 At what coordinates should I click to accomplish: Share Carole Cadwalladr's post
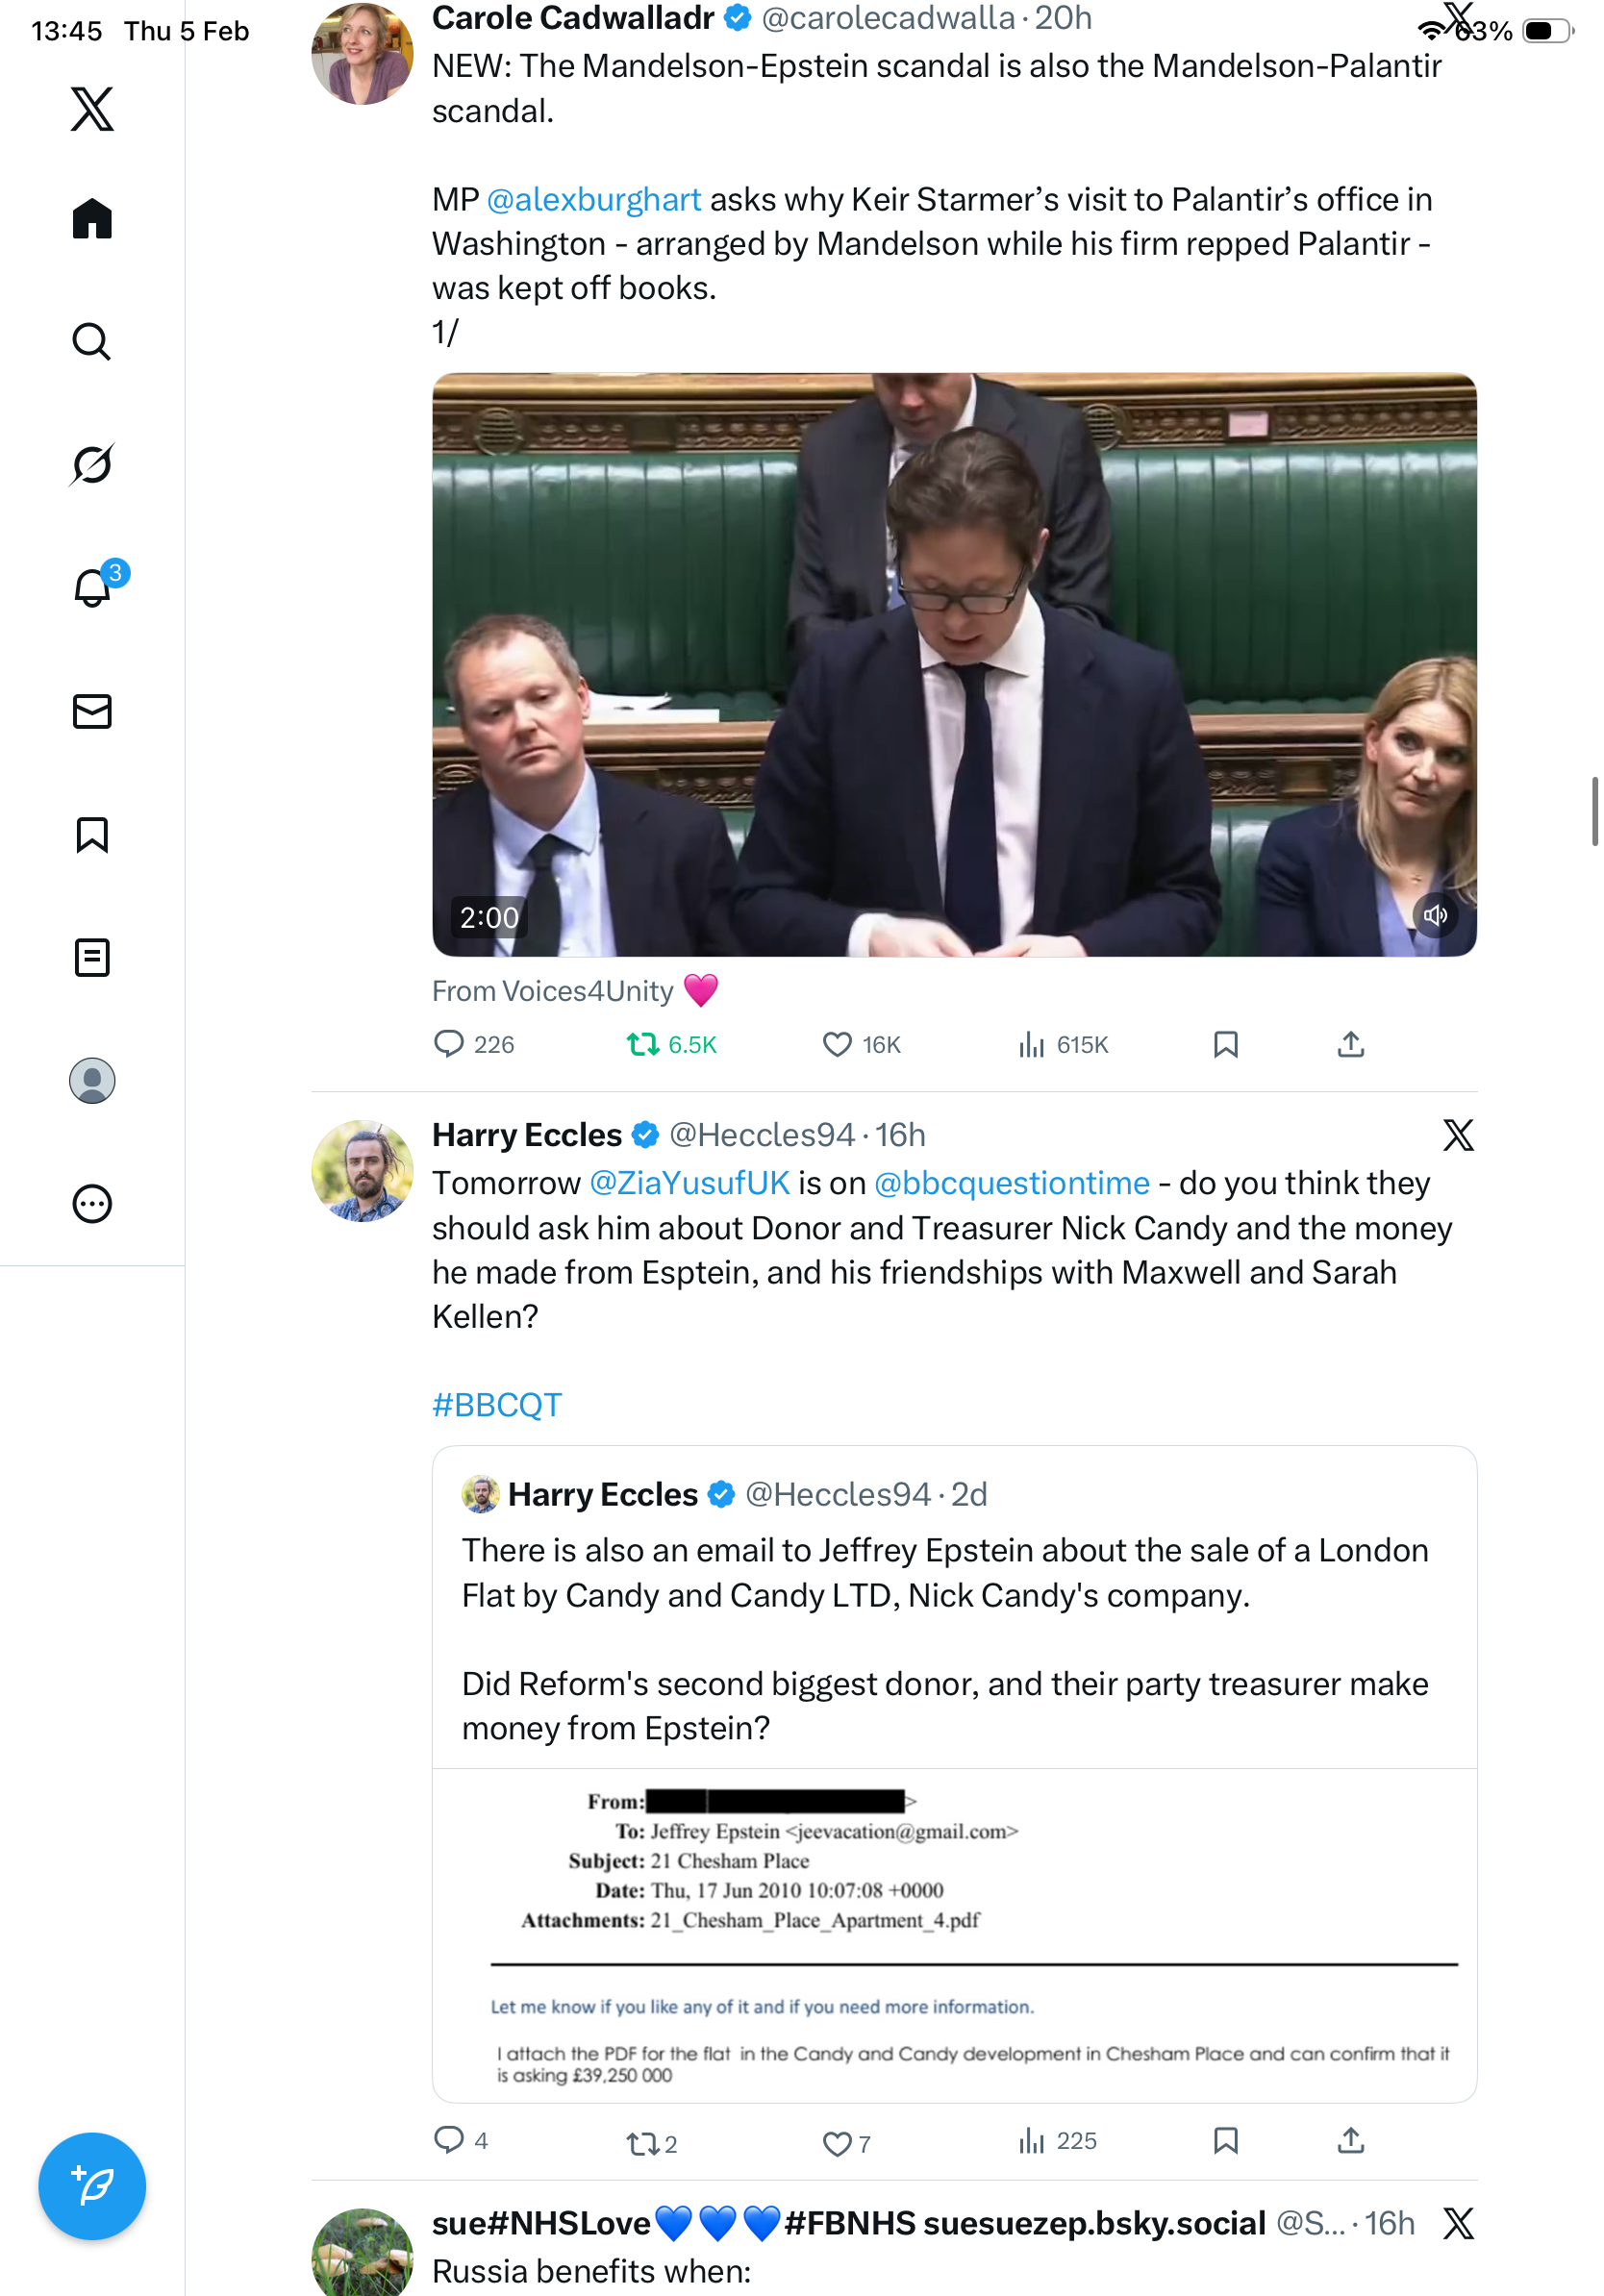(x=1350, y=1044)
